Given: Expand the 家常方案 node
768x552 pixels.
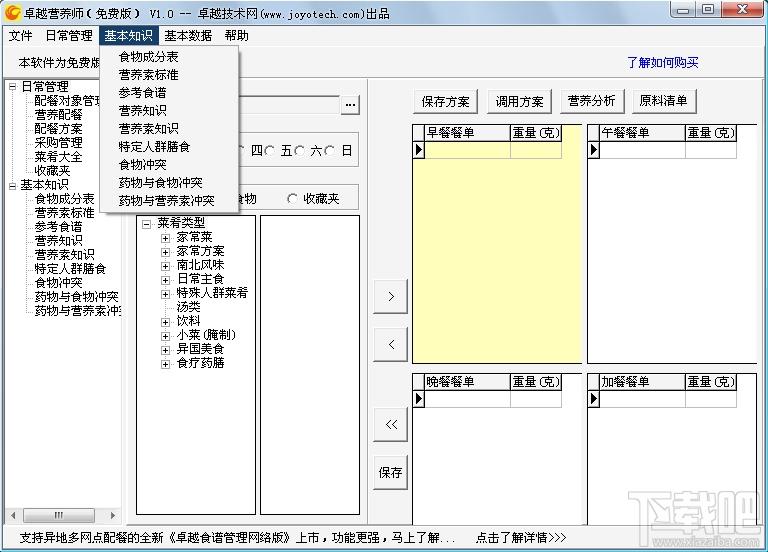Looking at the screenshot, I should point(166,252).
